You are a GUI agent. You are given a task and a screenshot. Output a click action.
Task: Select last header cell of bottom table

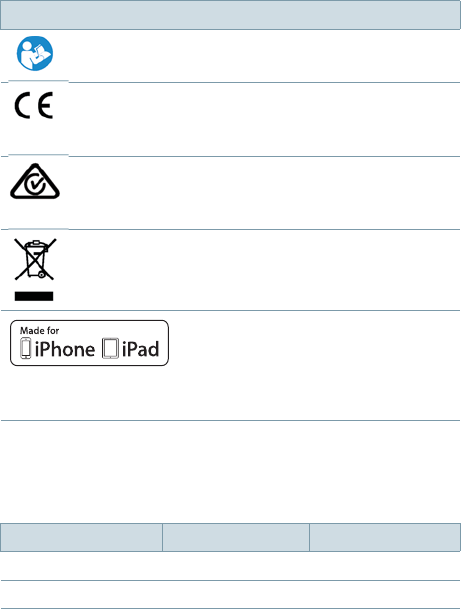pyautogui.click(x=385, y=537)
